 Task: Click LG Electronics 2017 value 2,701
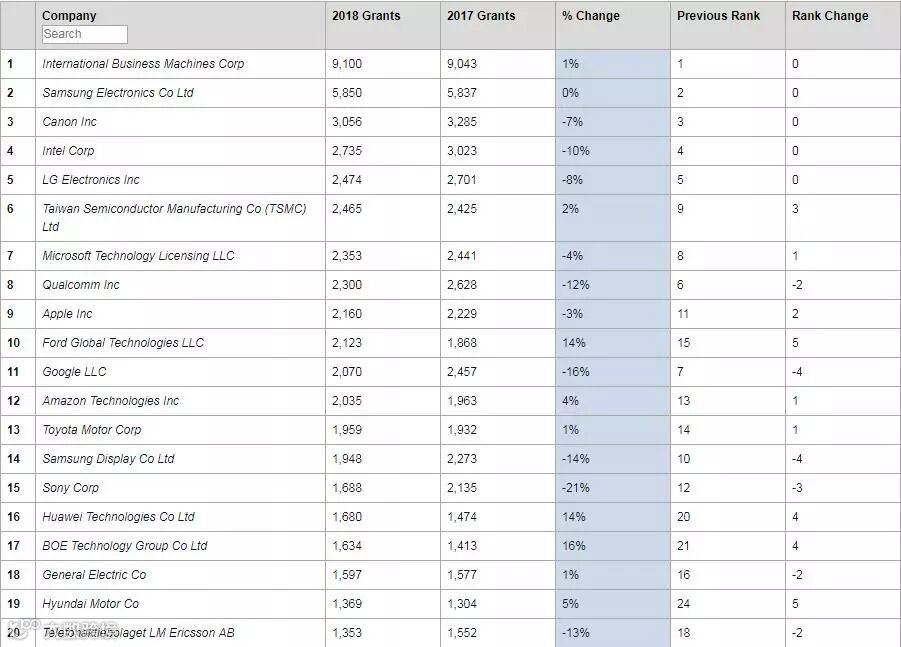point(462,180)
